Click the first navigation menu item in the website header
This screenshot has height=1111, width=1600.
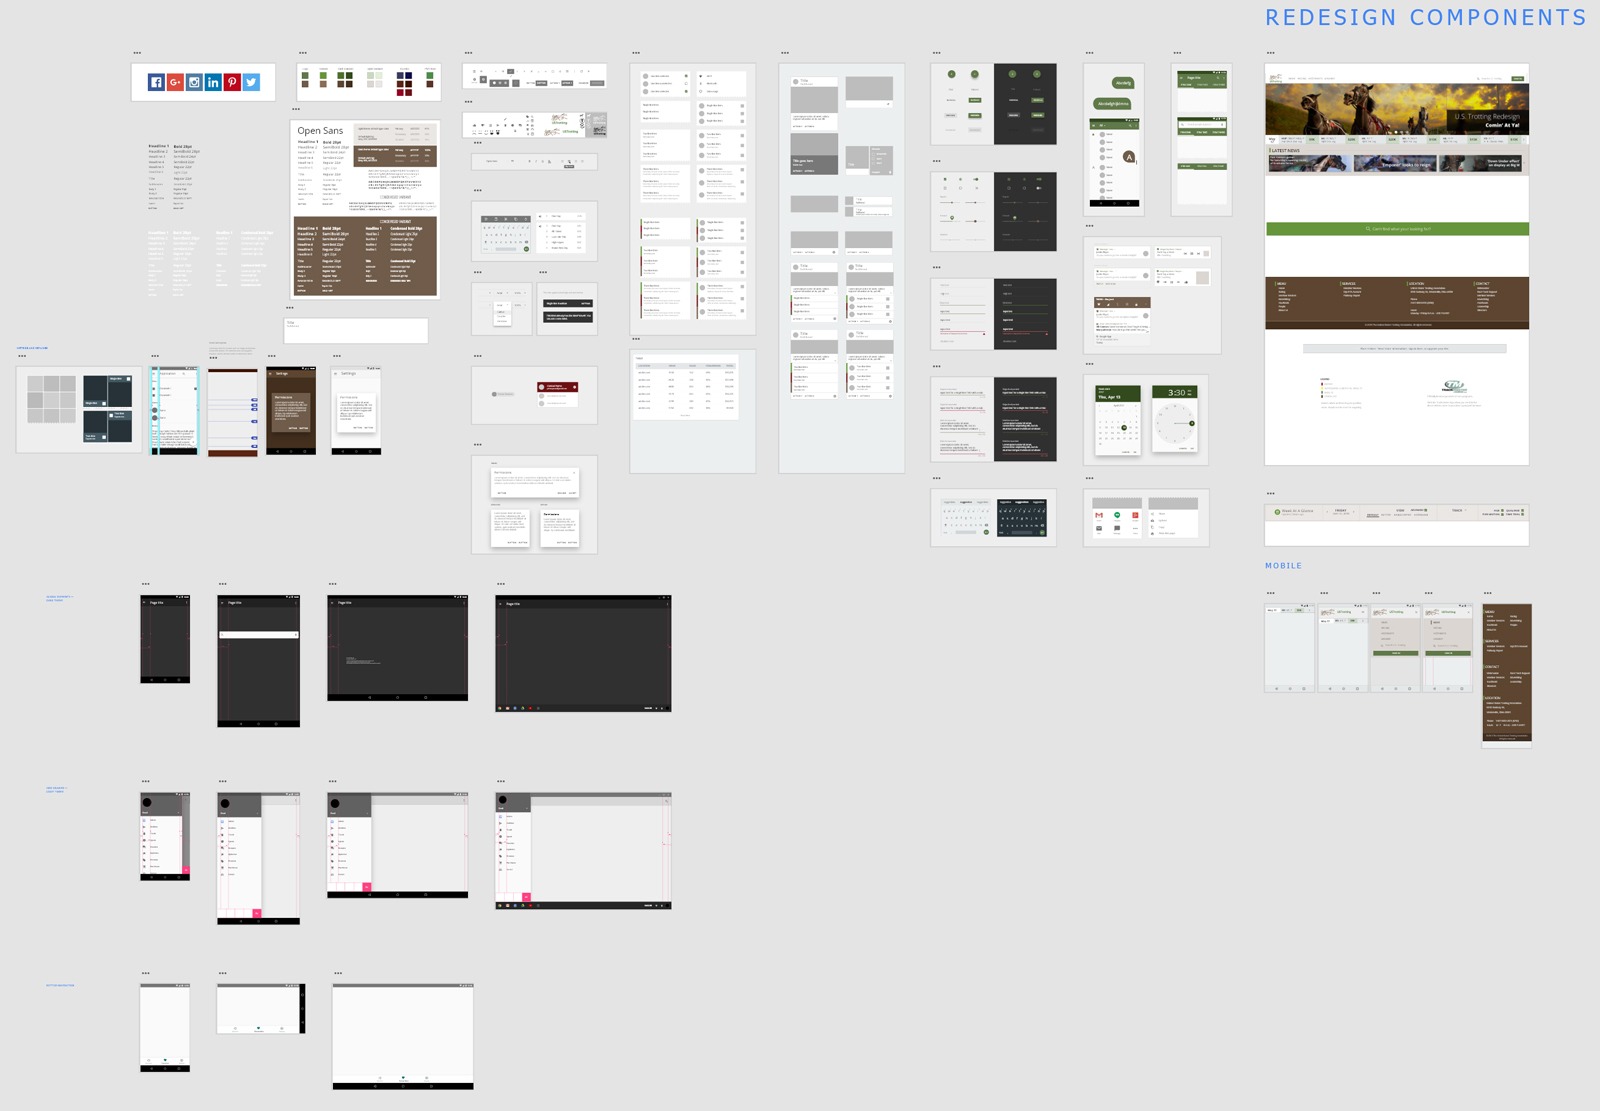coord(1292,79)
